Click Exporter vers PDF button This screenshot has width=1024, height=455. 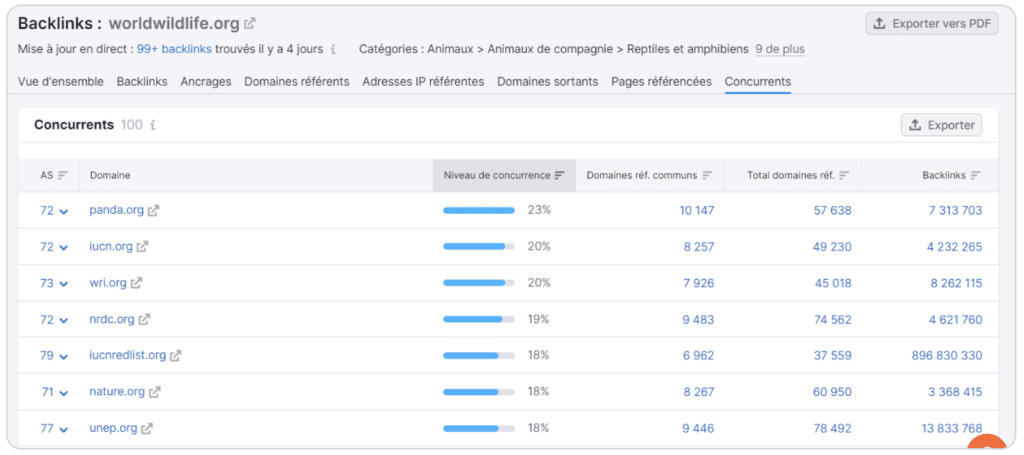[x=932, y=24]
